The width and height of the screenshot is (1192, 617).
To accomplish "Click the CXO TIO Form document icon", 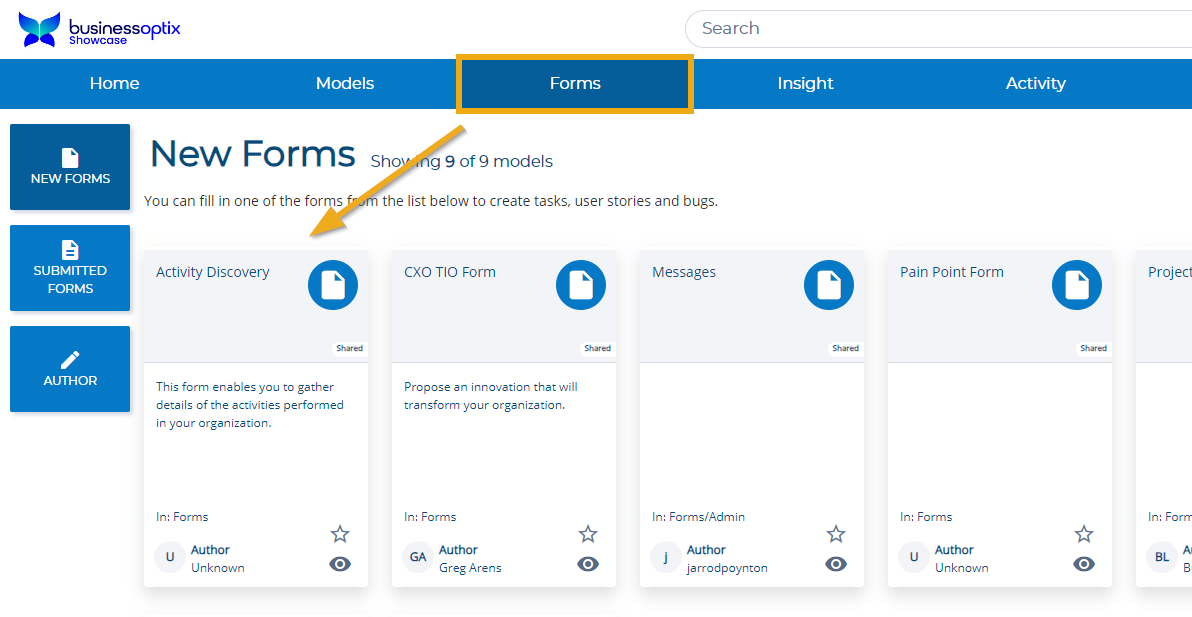I will [580, 285].
